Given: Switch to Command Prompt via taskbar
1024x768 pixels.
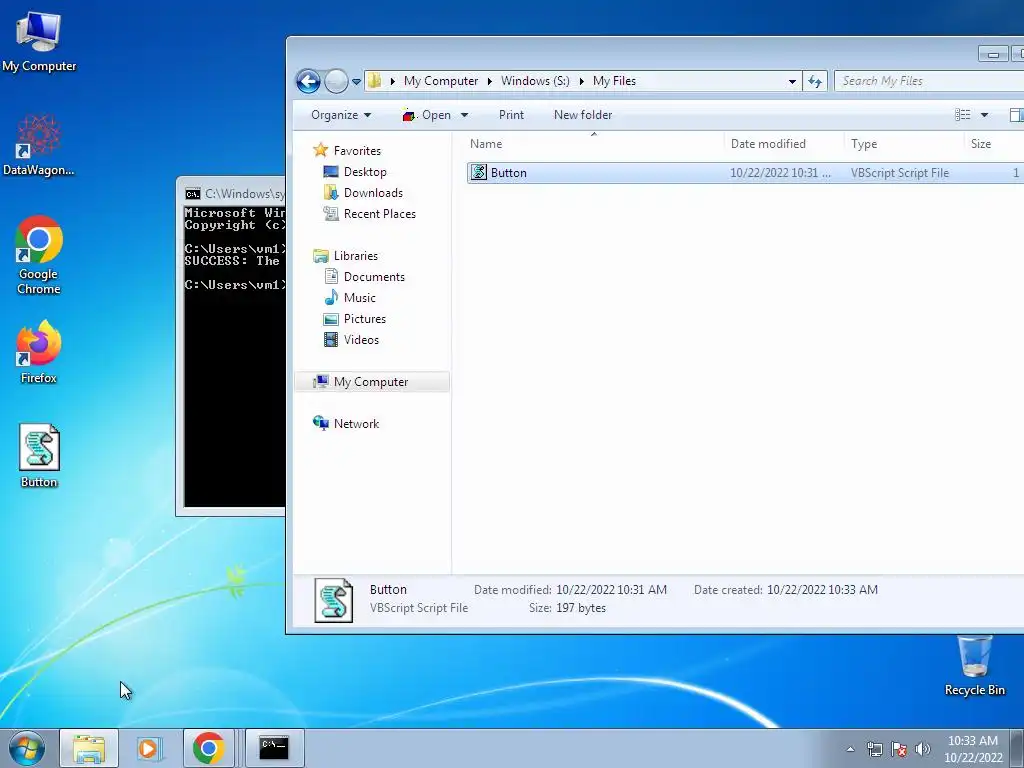Looking at the screenshot, I should click(x=274, y=748).
